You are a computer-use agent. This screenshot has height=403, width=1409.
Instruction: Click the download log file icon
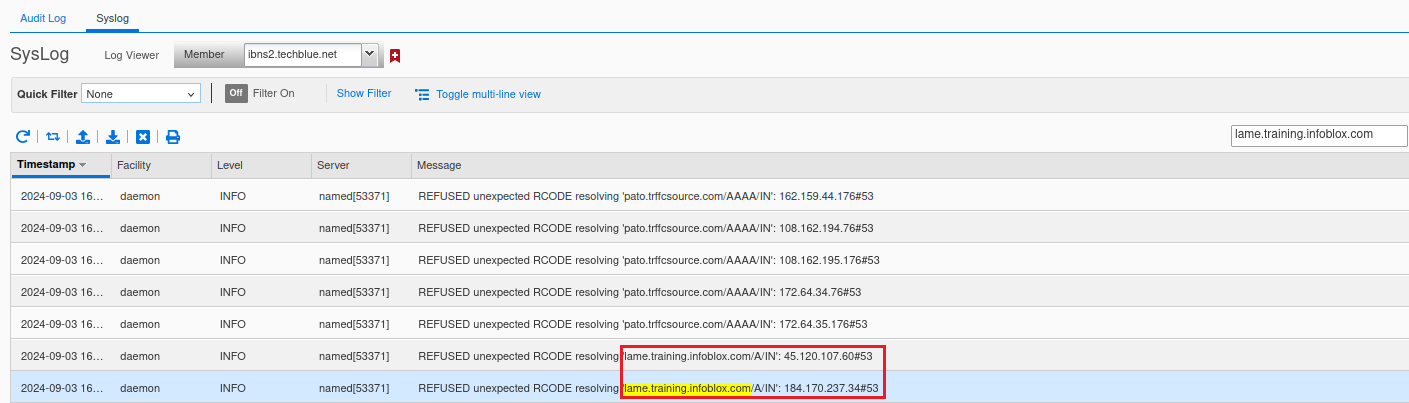pyautogui.click(x=113, y=137)
